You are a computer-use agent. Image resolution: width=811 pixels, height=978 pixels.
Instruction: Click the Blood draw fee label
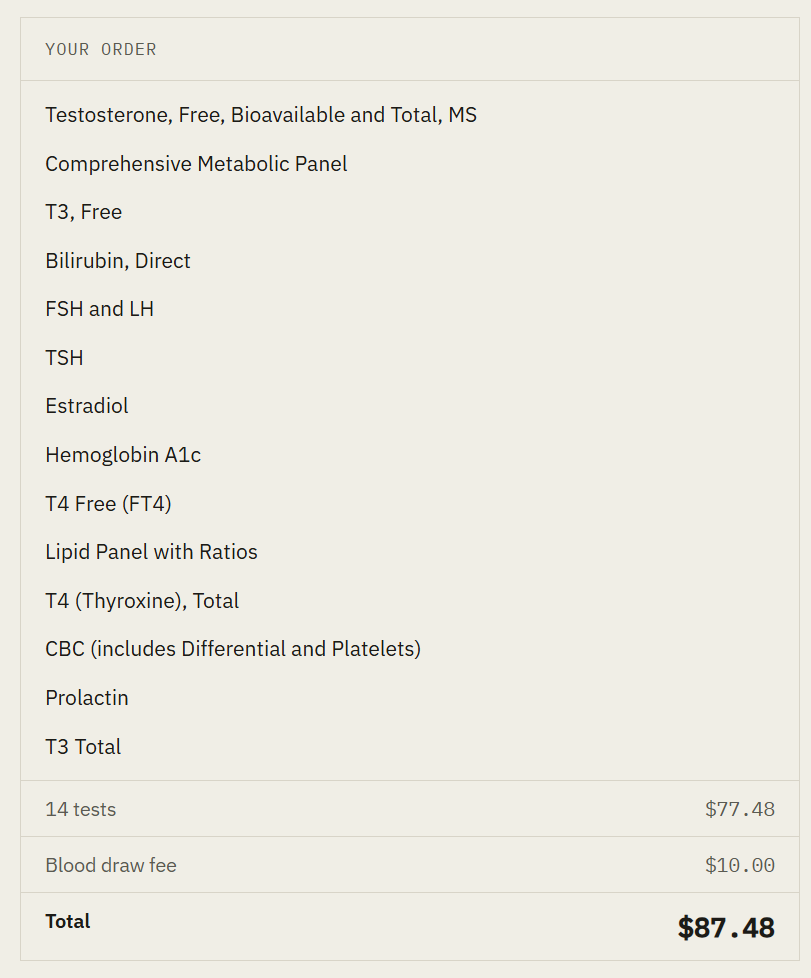tap(110, 866)
